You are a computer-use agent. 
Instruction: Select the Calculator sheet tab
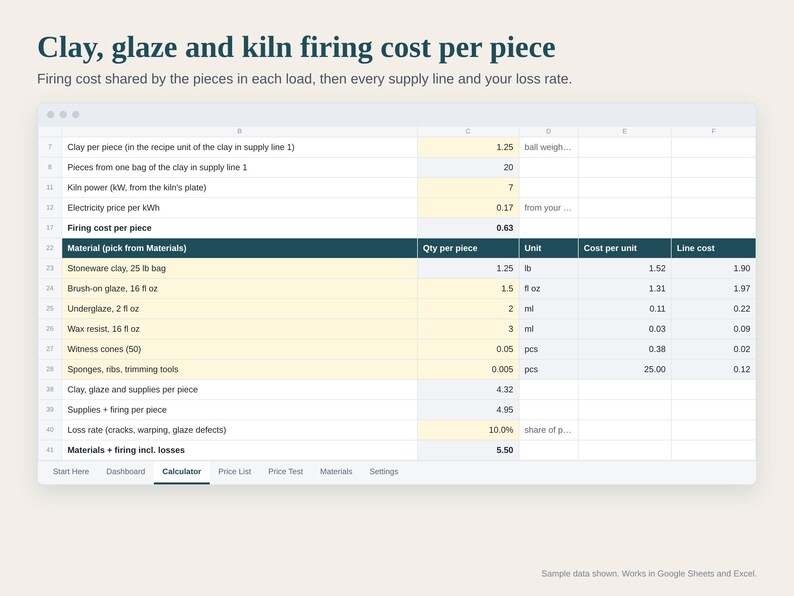click(182, 471)
